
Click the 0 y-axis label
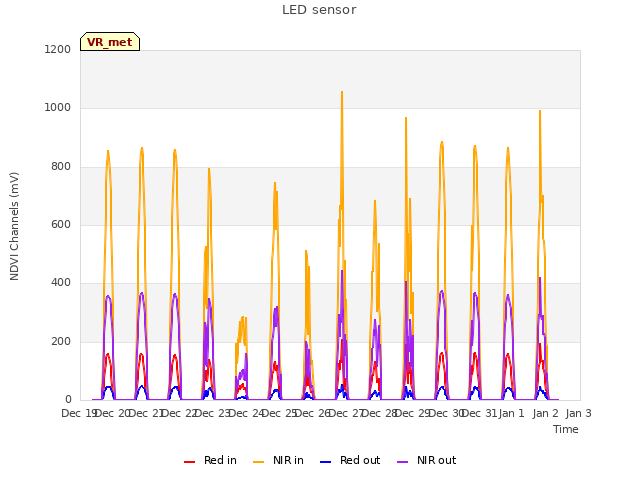point(68,399)
